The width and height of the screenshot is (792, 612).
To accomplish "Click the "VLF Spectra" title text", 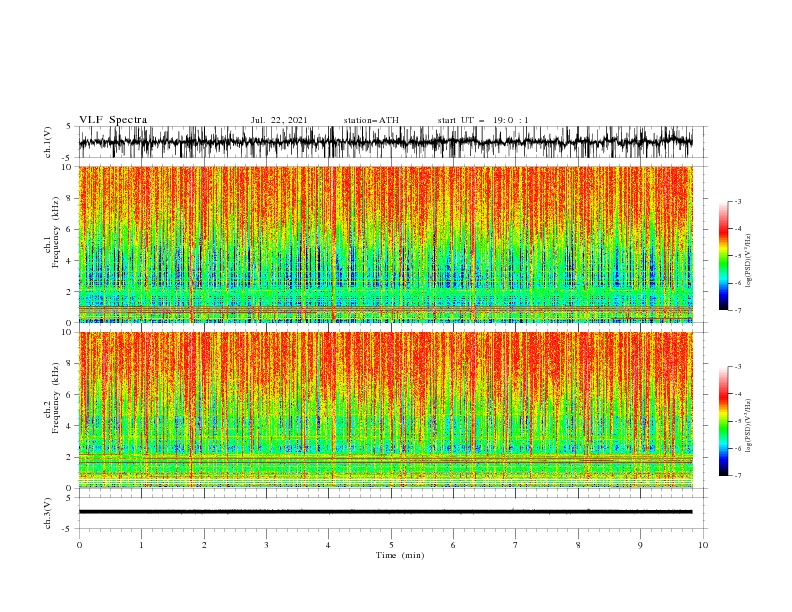I will (113, 120).
